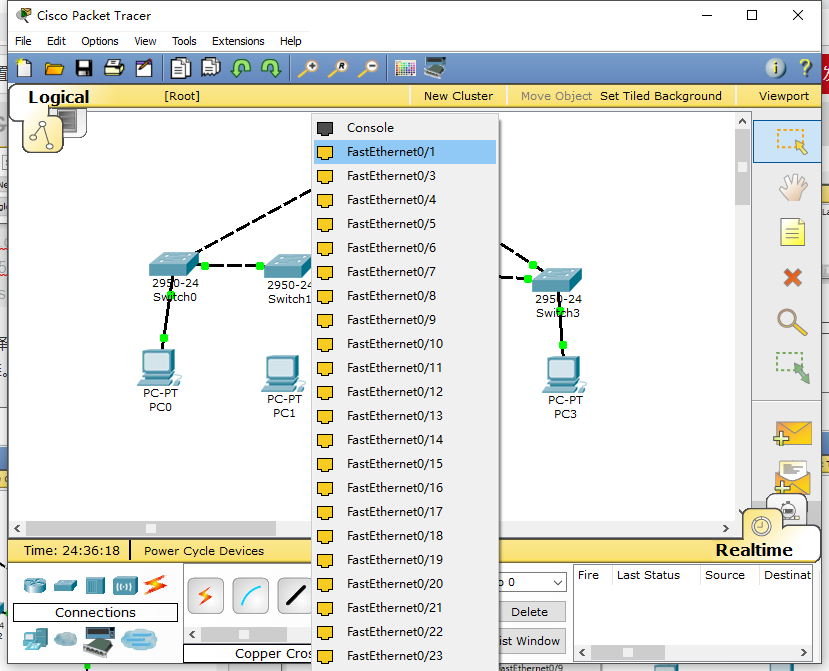
Task: Click the Logical workspace tab
Action: tap(59, 97)
